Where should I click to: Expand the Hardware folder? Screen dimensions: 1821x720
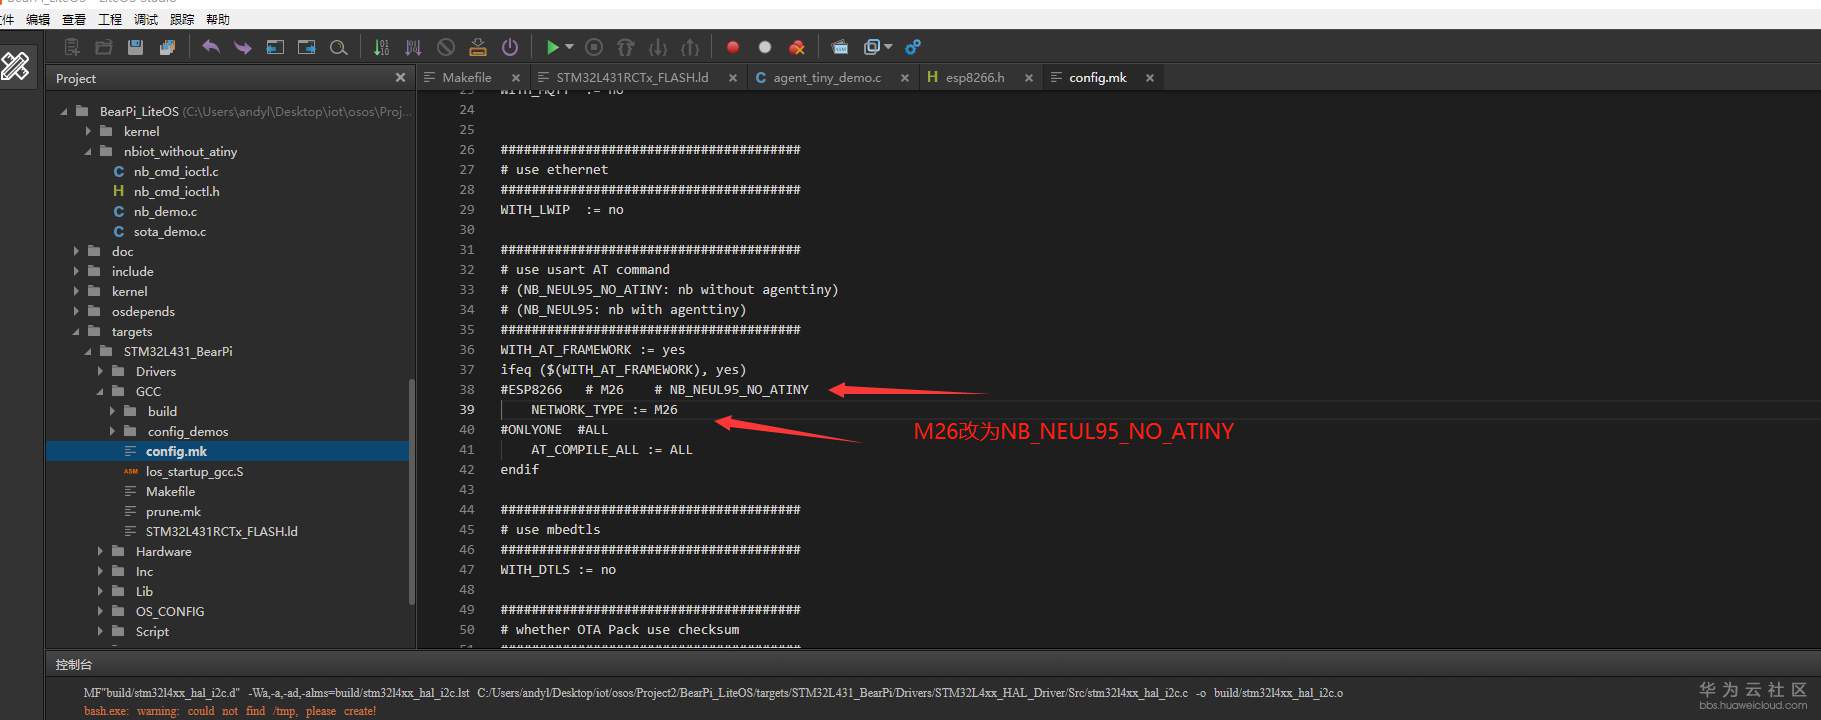click(100, 552)
